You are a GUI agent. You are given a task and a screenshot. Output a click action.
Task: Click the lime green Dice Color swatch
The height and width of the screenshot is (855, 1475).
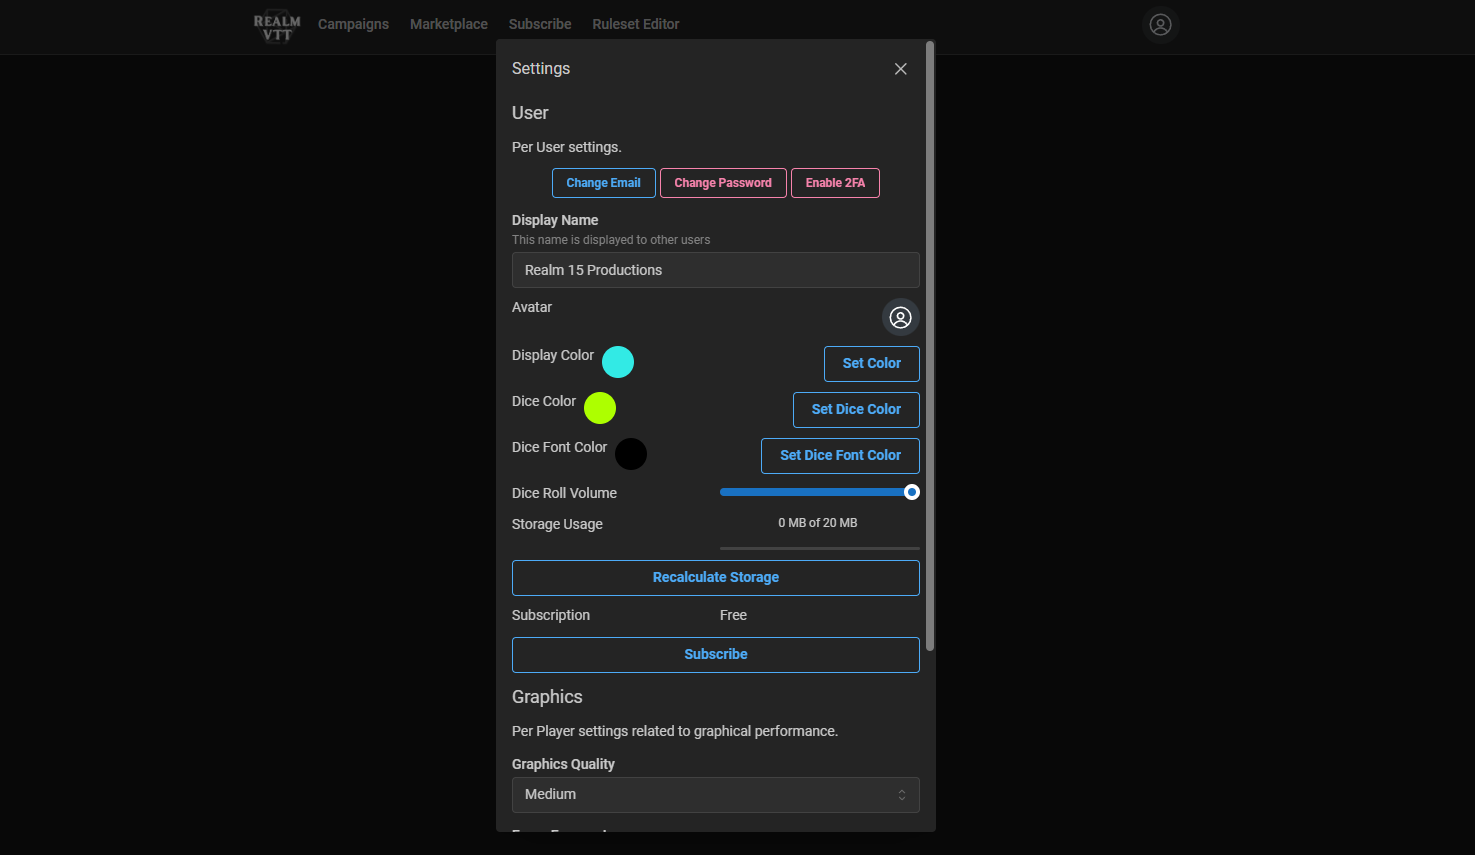coord(600,408)
